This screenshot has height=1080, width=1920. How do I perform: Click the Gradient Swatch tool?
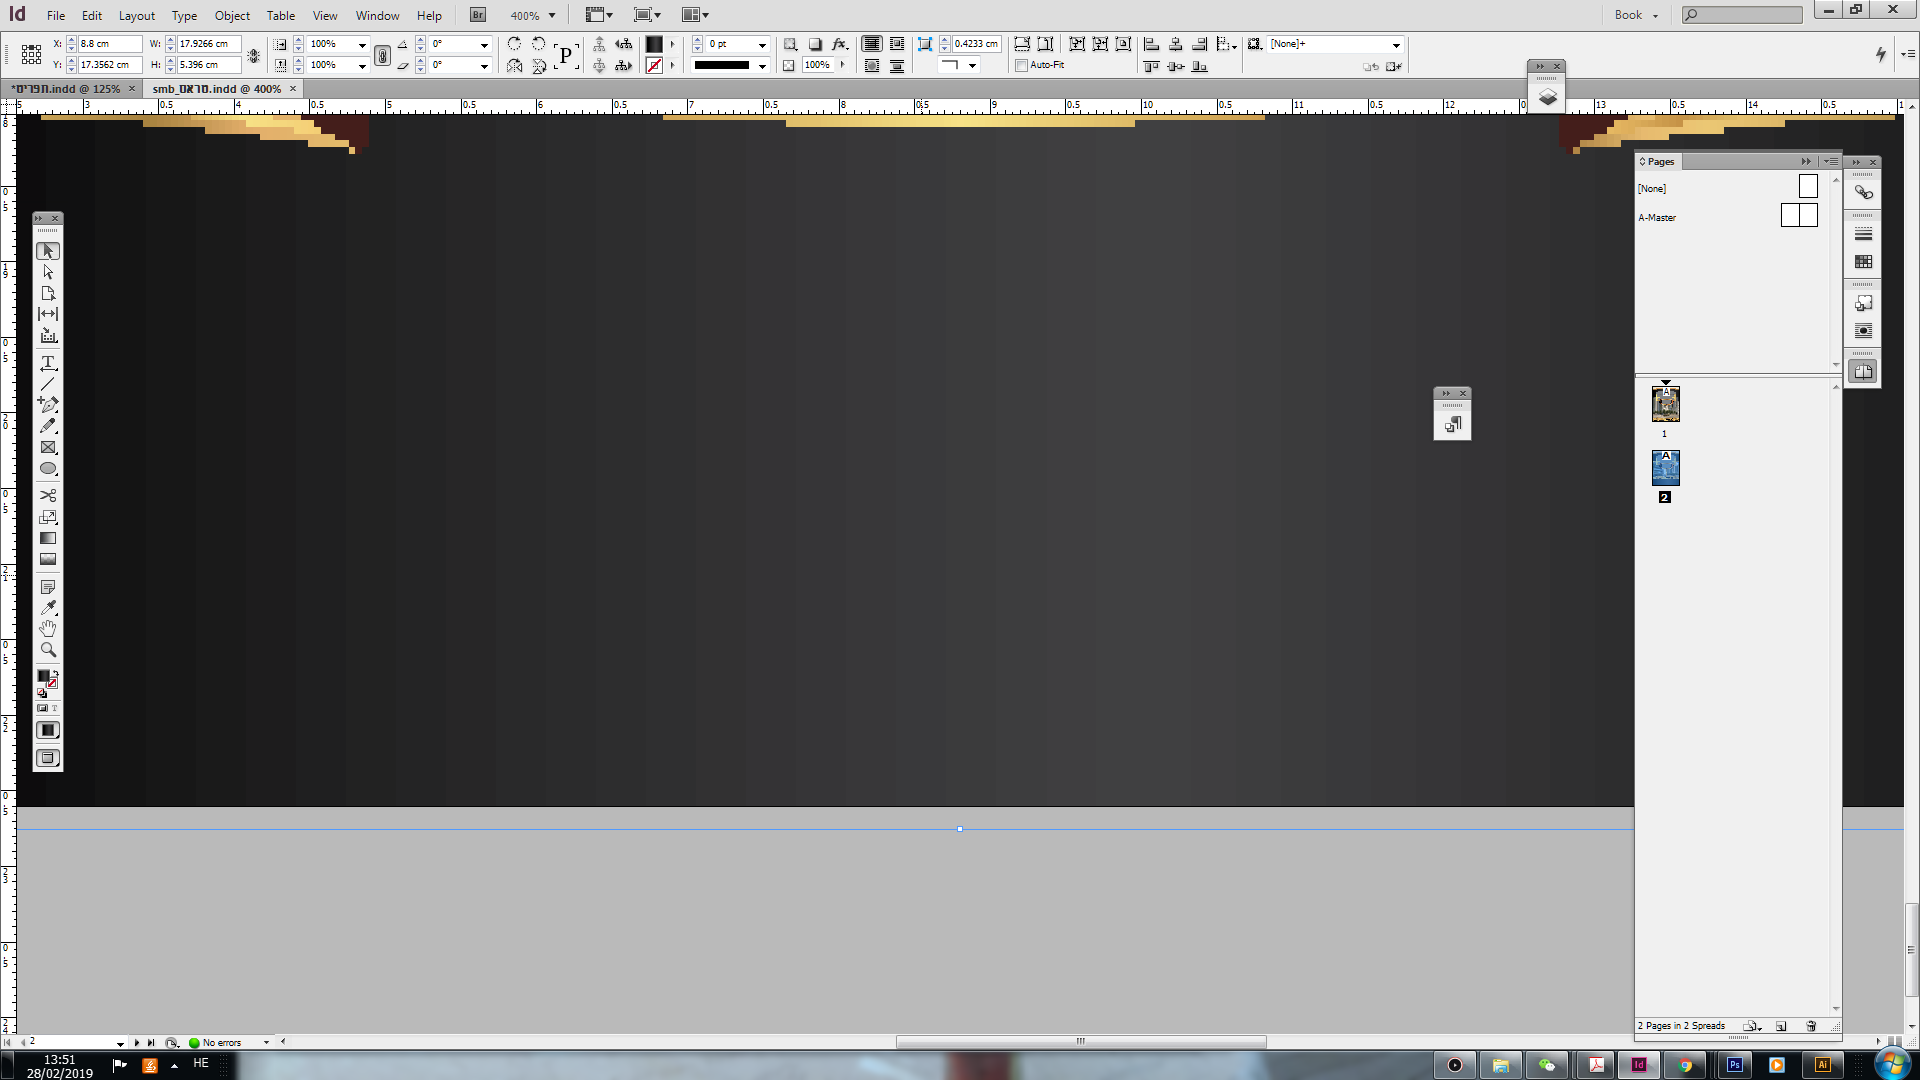[x=48, y=539]
